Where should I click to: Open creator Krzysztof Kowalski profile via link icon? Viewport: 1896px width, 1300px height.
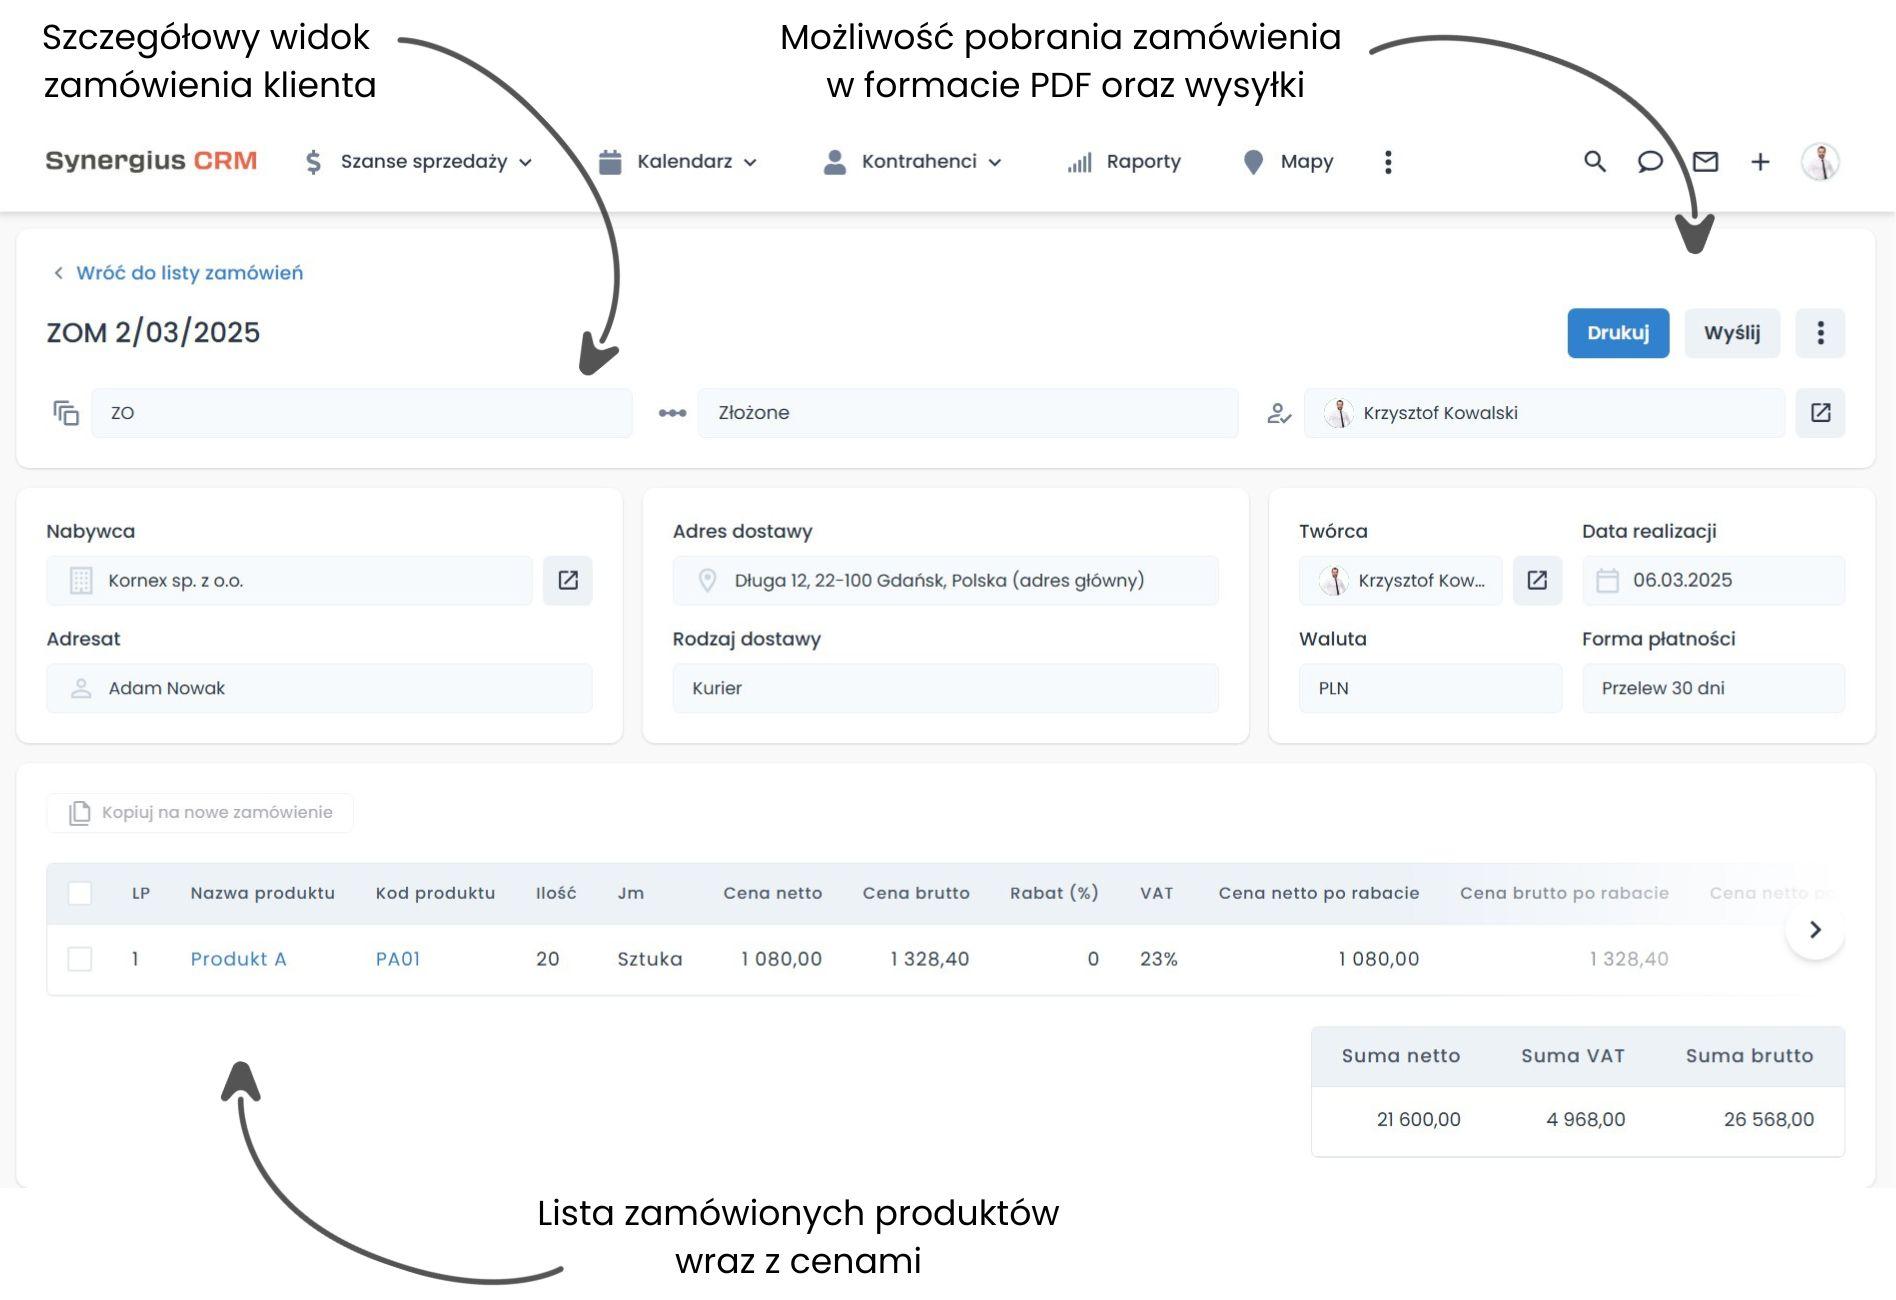pyautogui.click(x=1537, y=580)
